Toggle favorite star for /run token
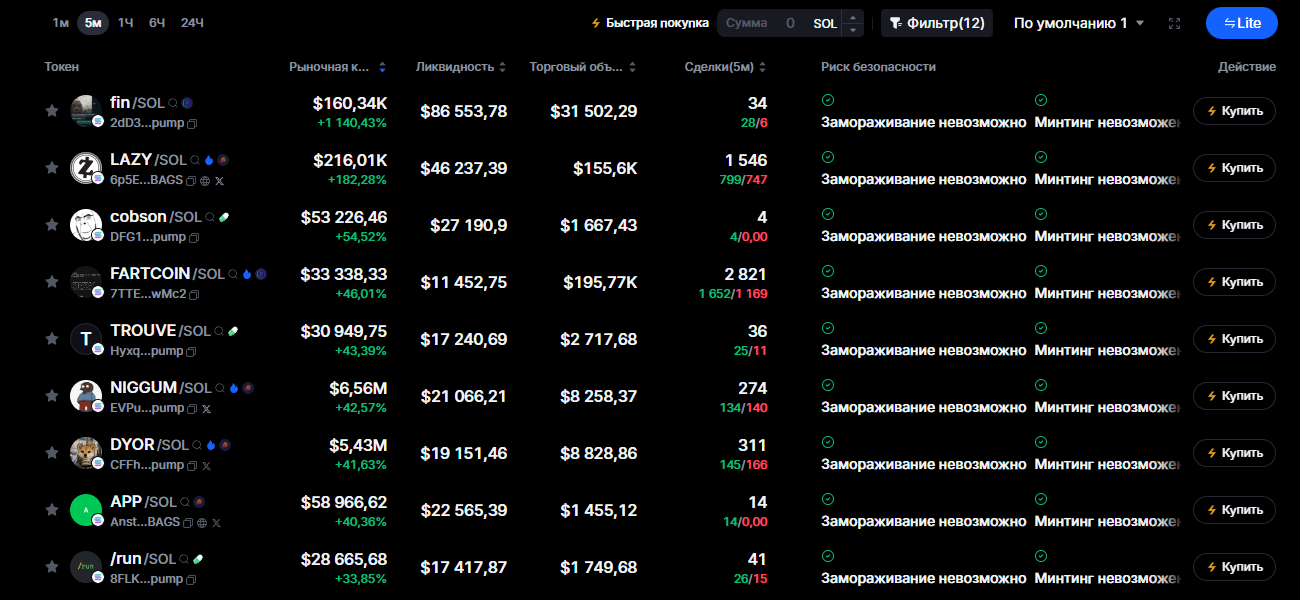 pos(51,567)
